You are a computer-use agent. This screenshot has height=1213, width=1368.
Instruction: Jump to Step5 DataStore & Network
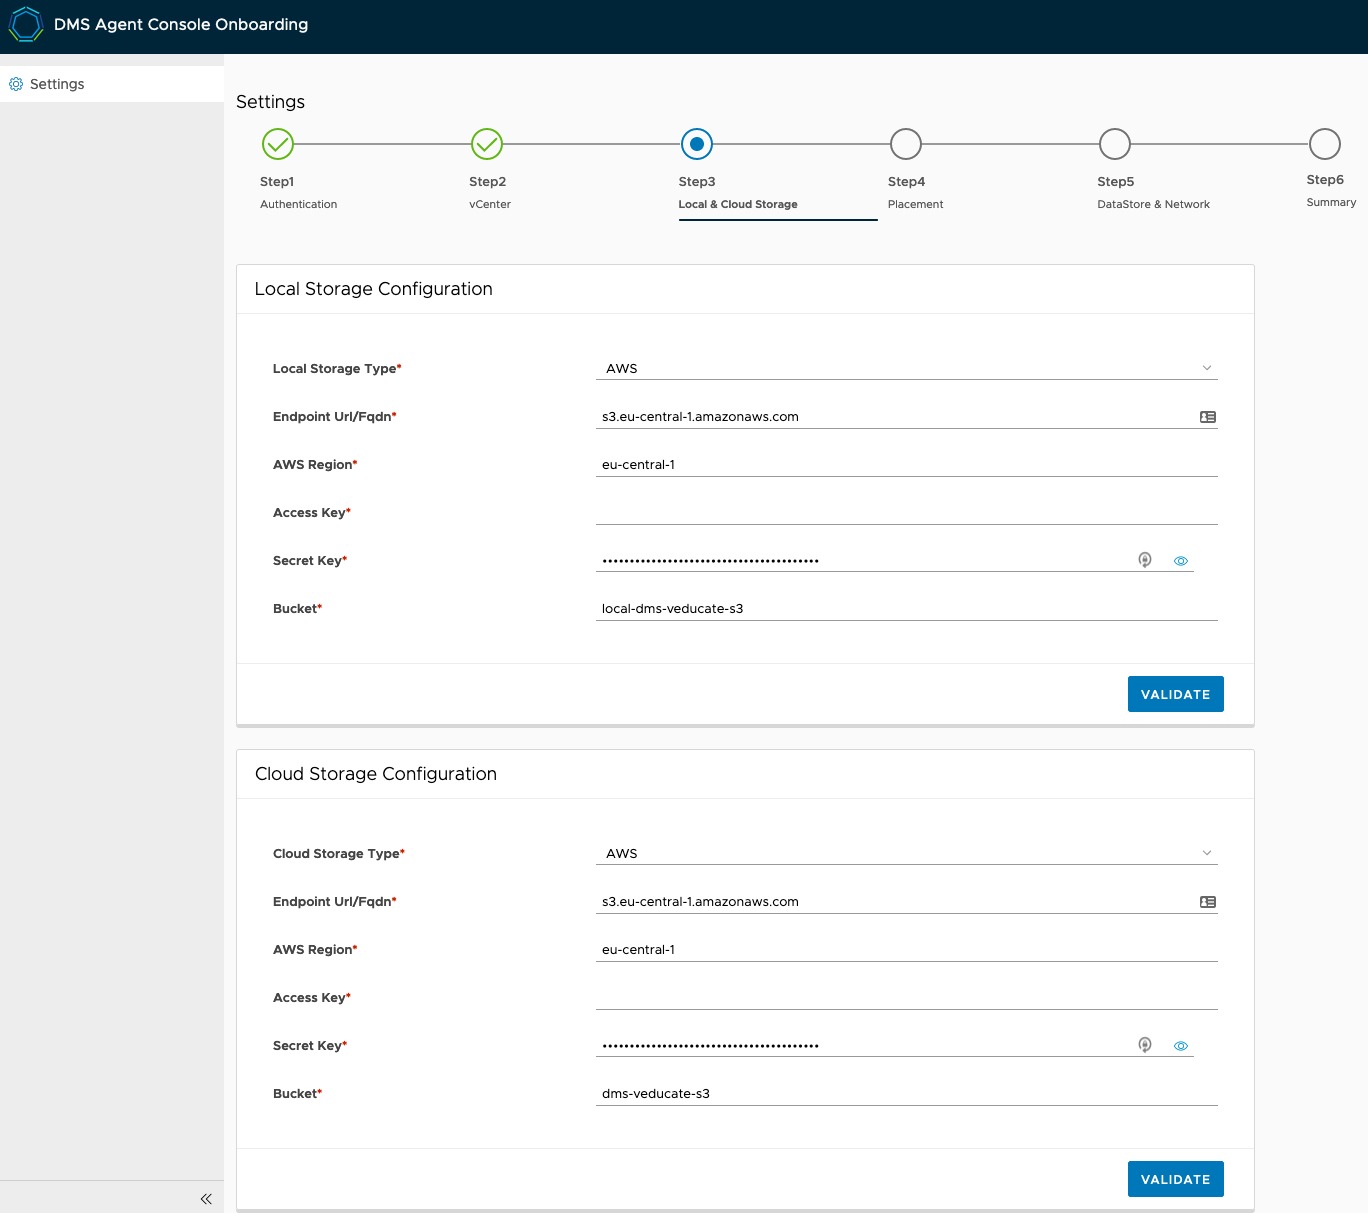(1115, 144)
